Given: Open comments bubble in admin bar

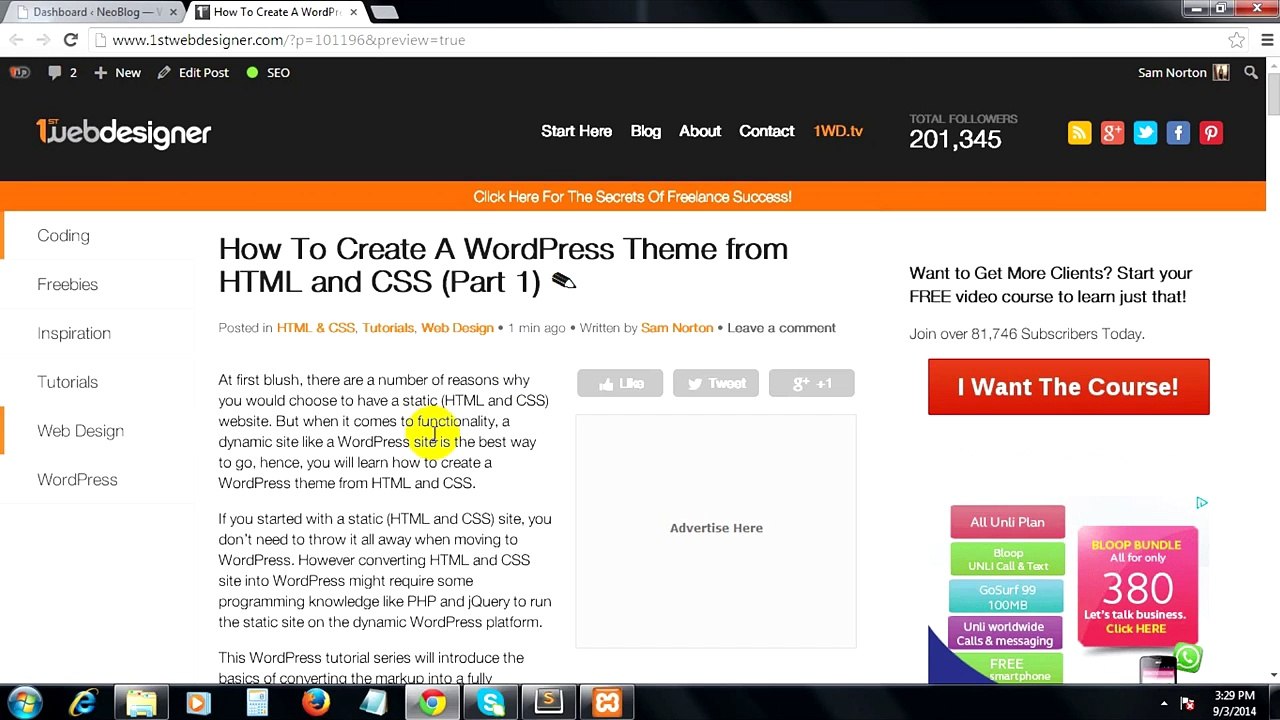Looking at the screenshot, I should (x=62, y=72).
